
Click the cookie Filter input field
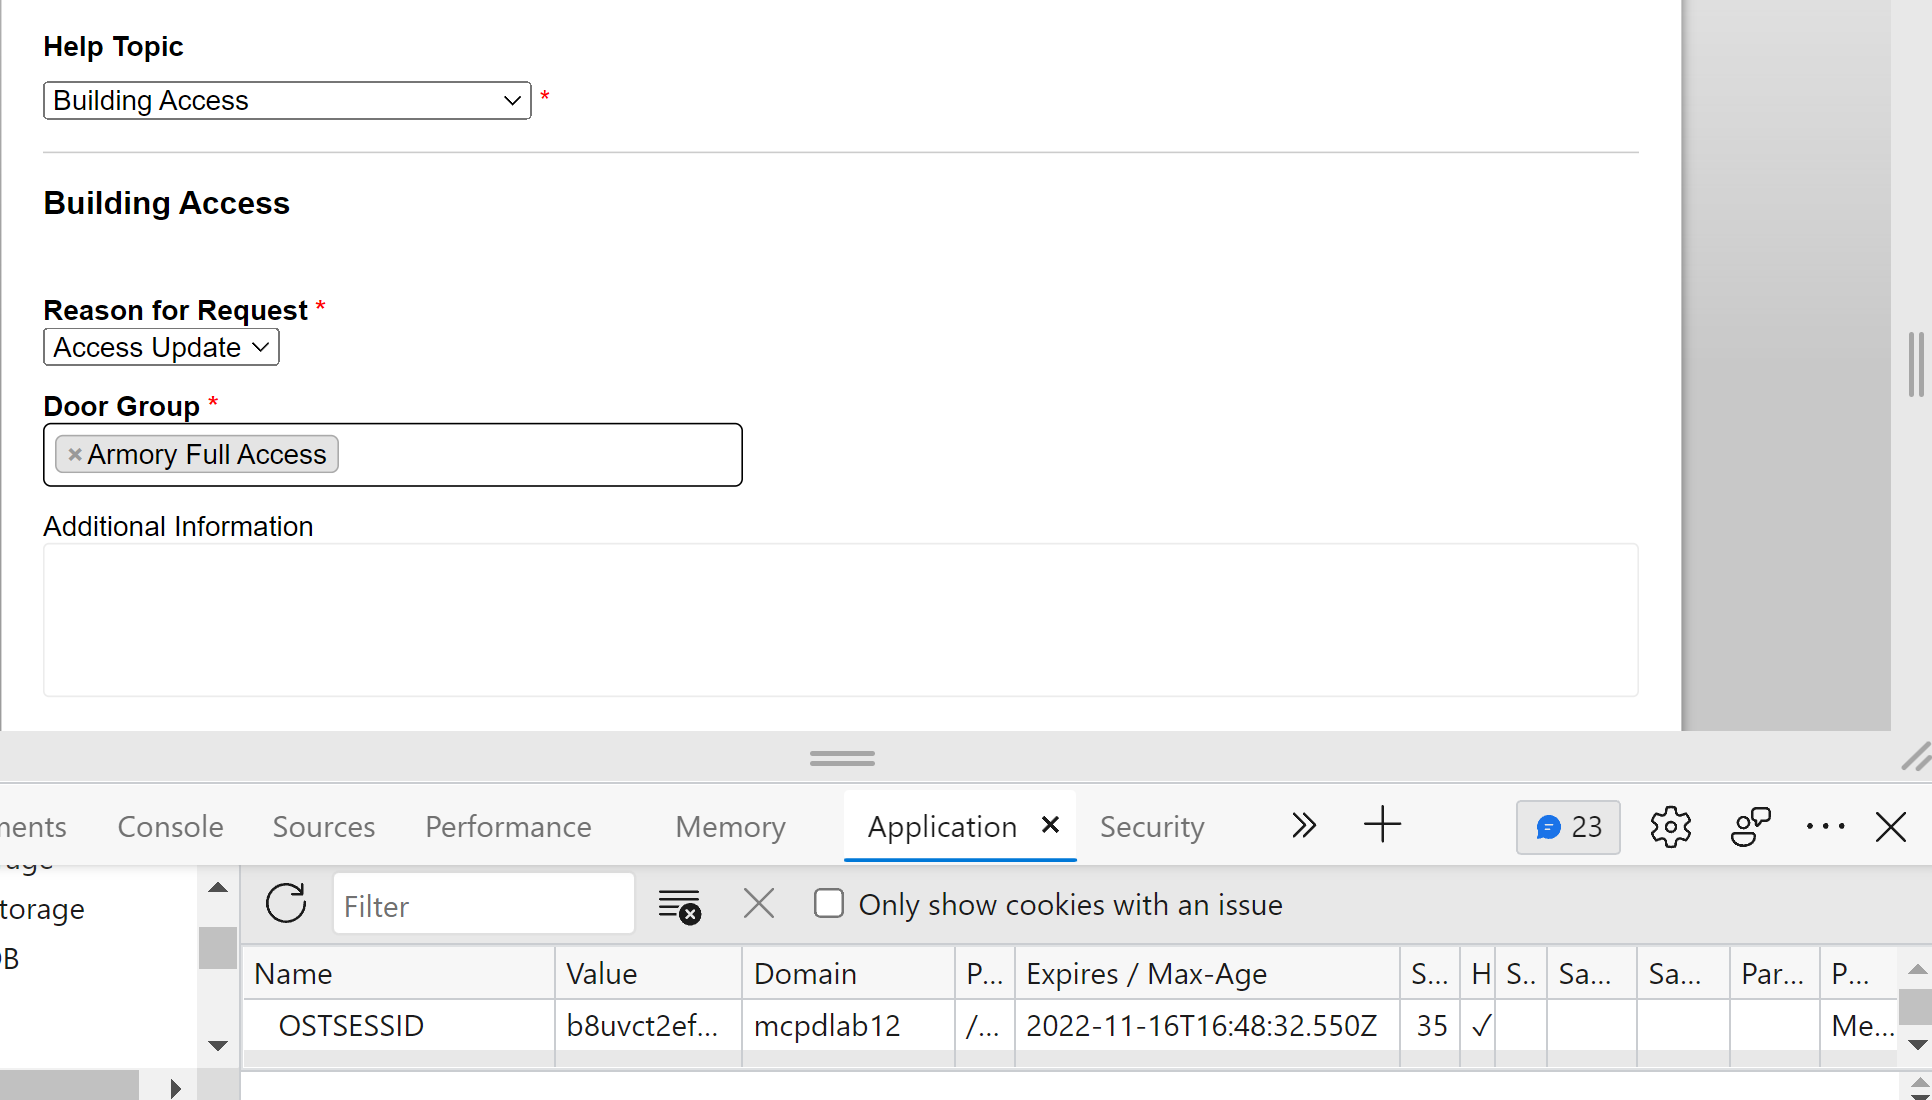(484, 906)
